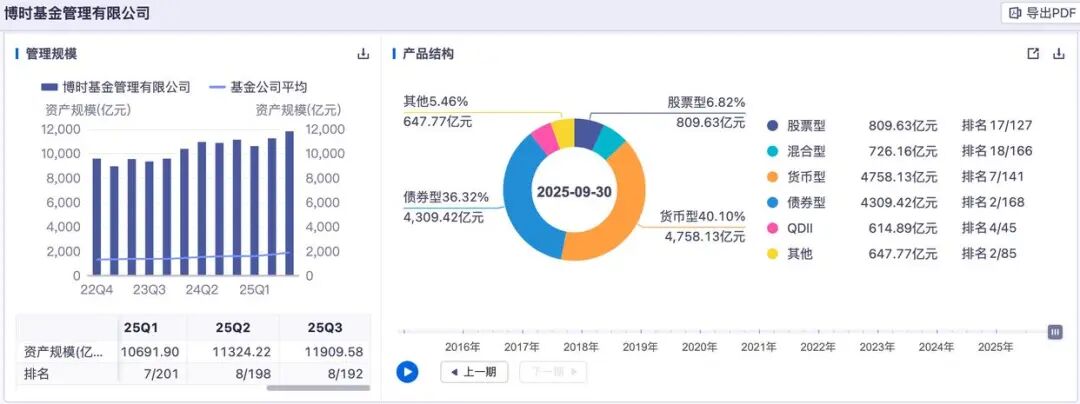Click the 4758.13亿元 value in legend list
This screenshot has width=1080, height=404.
(x=899, y=177)
